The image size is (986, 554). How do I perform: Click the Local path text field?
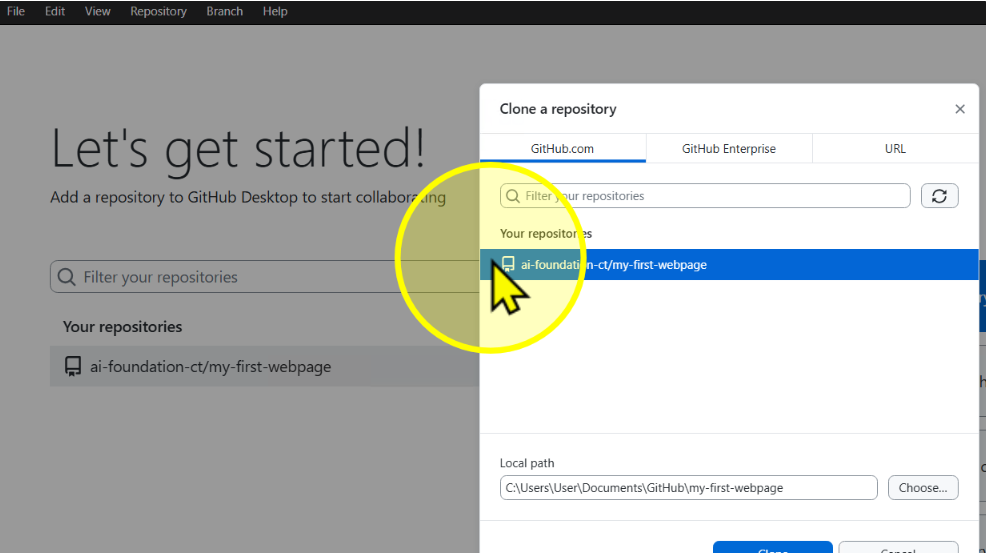point(689,487)
